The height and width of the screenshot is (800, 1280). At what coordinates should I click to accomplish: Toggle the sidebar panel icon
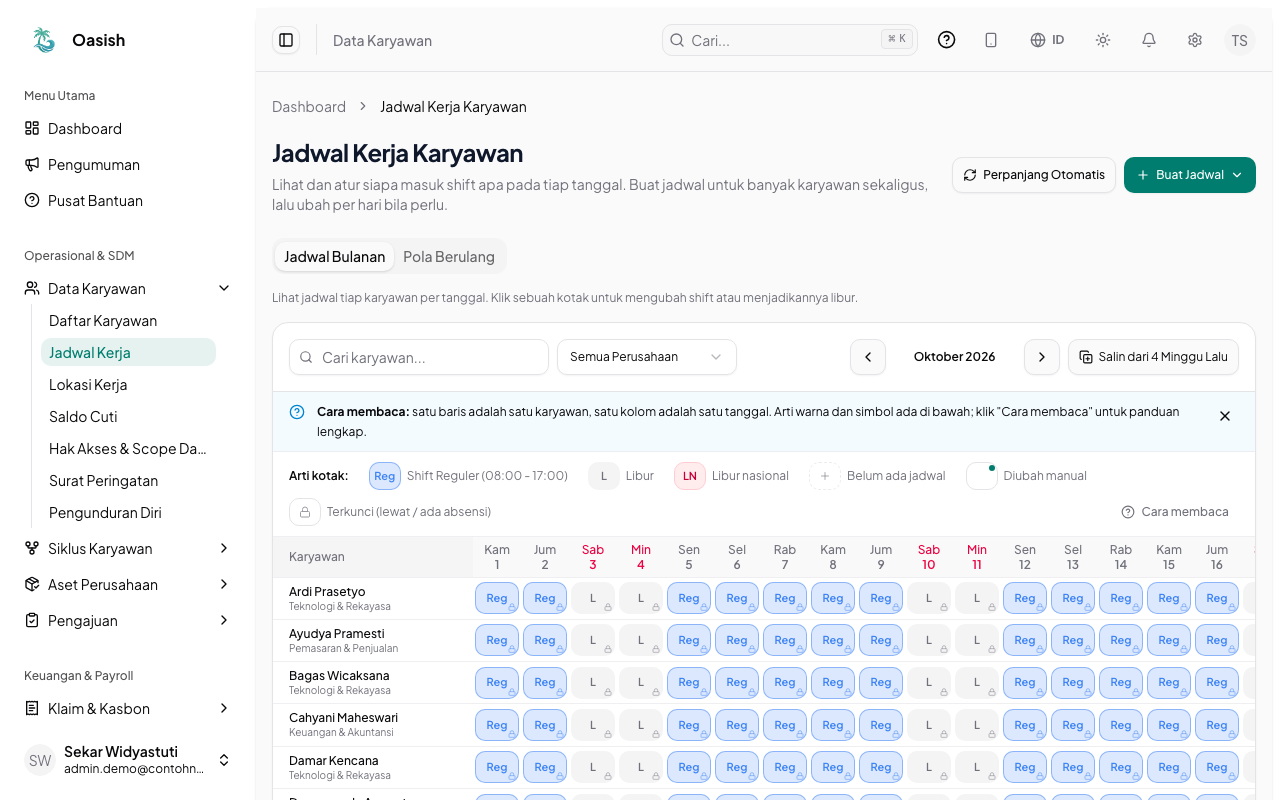click(286, 40)
